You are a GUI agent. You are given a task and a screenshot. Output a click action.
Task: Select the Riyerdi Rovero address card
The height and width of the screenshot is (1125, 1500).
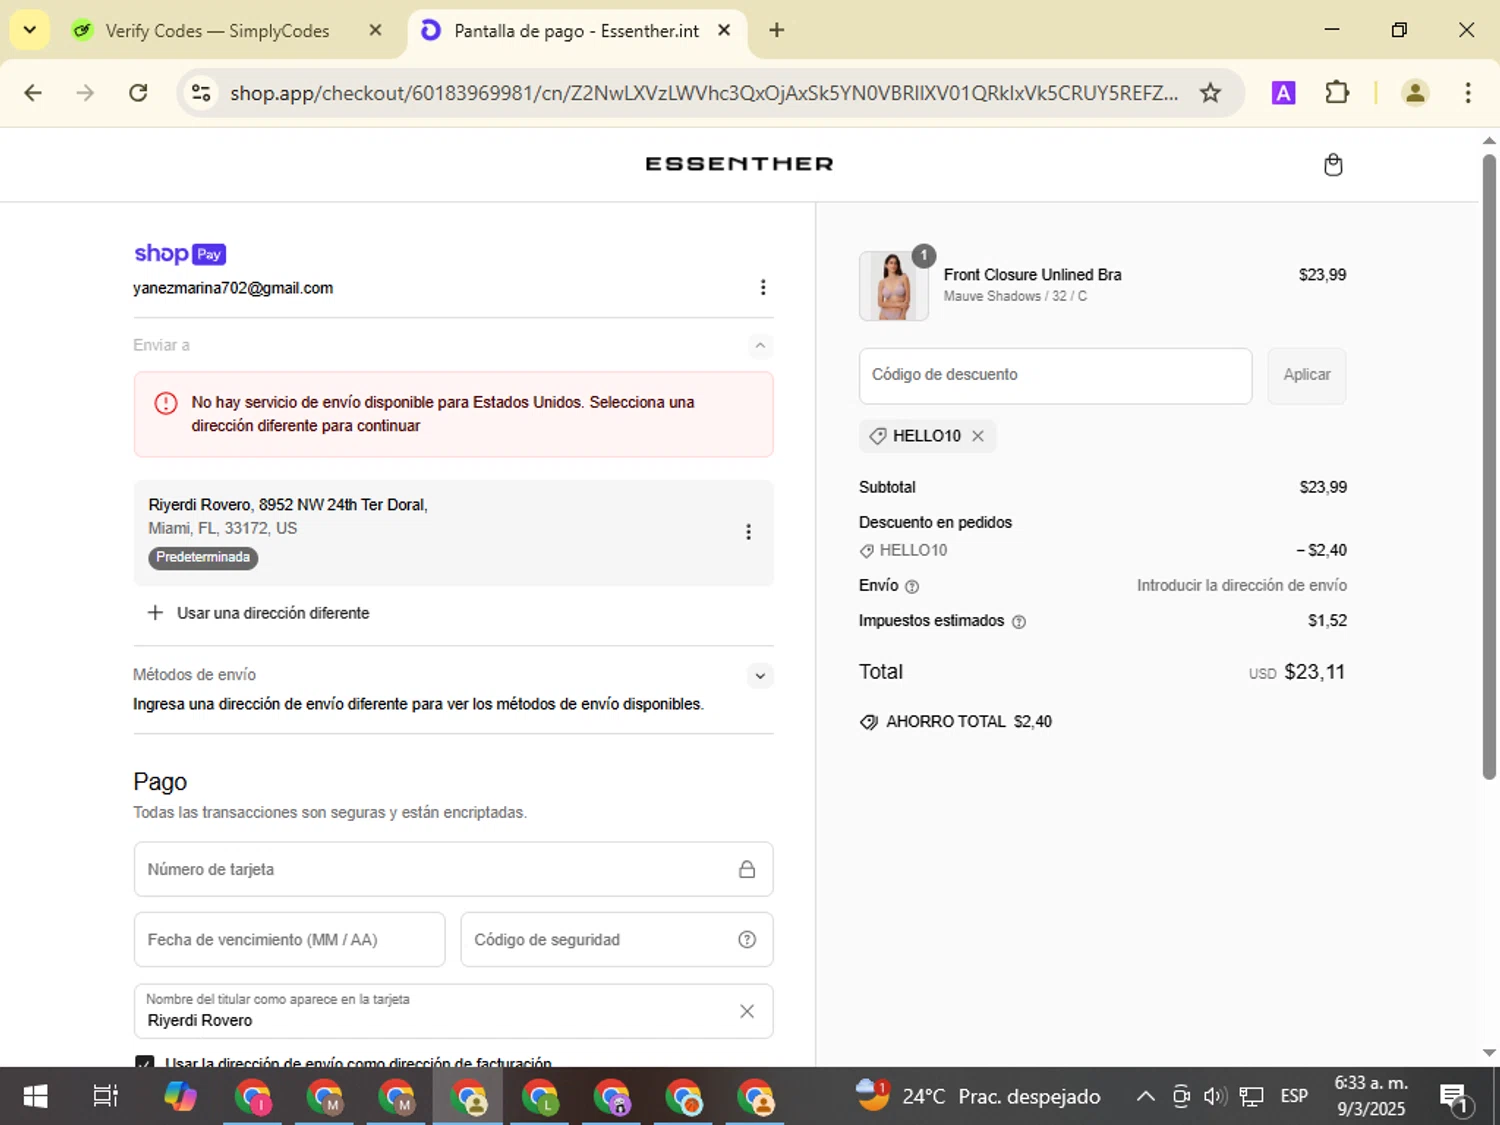point(453,532)
